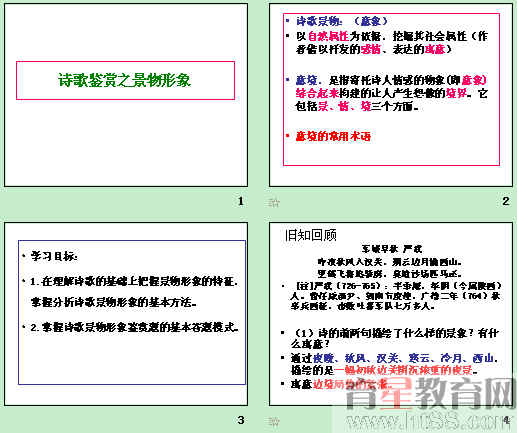Click slide number 1 label
This screenshot has height=433, width=517.
pos(241,201)
